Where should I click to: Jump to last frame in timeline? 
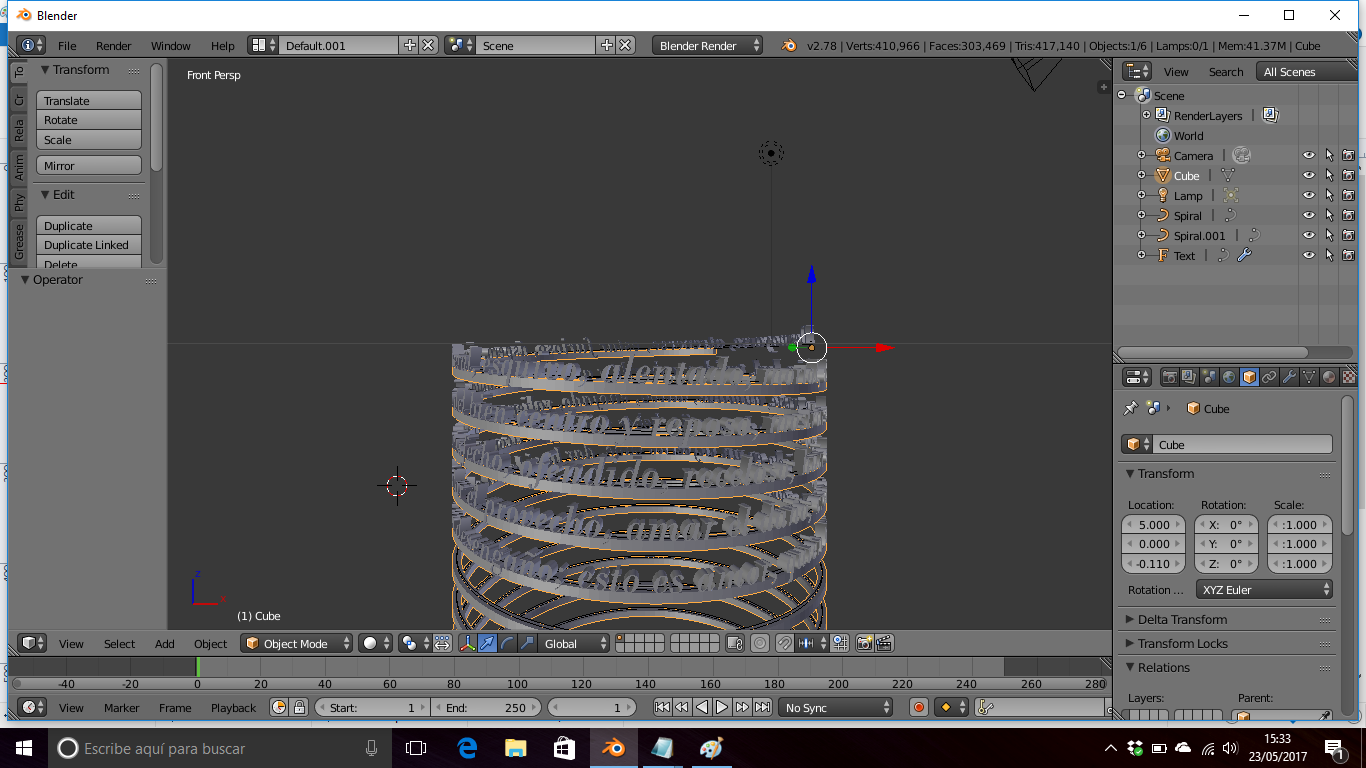(x=762, y=707)
